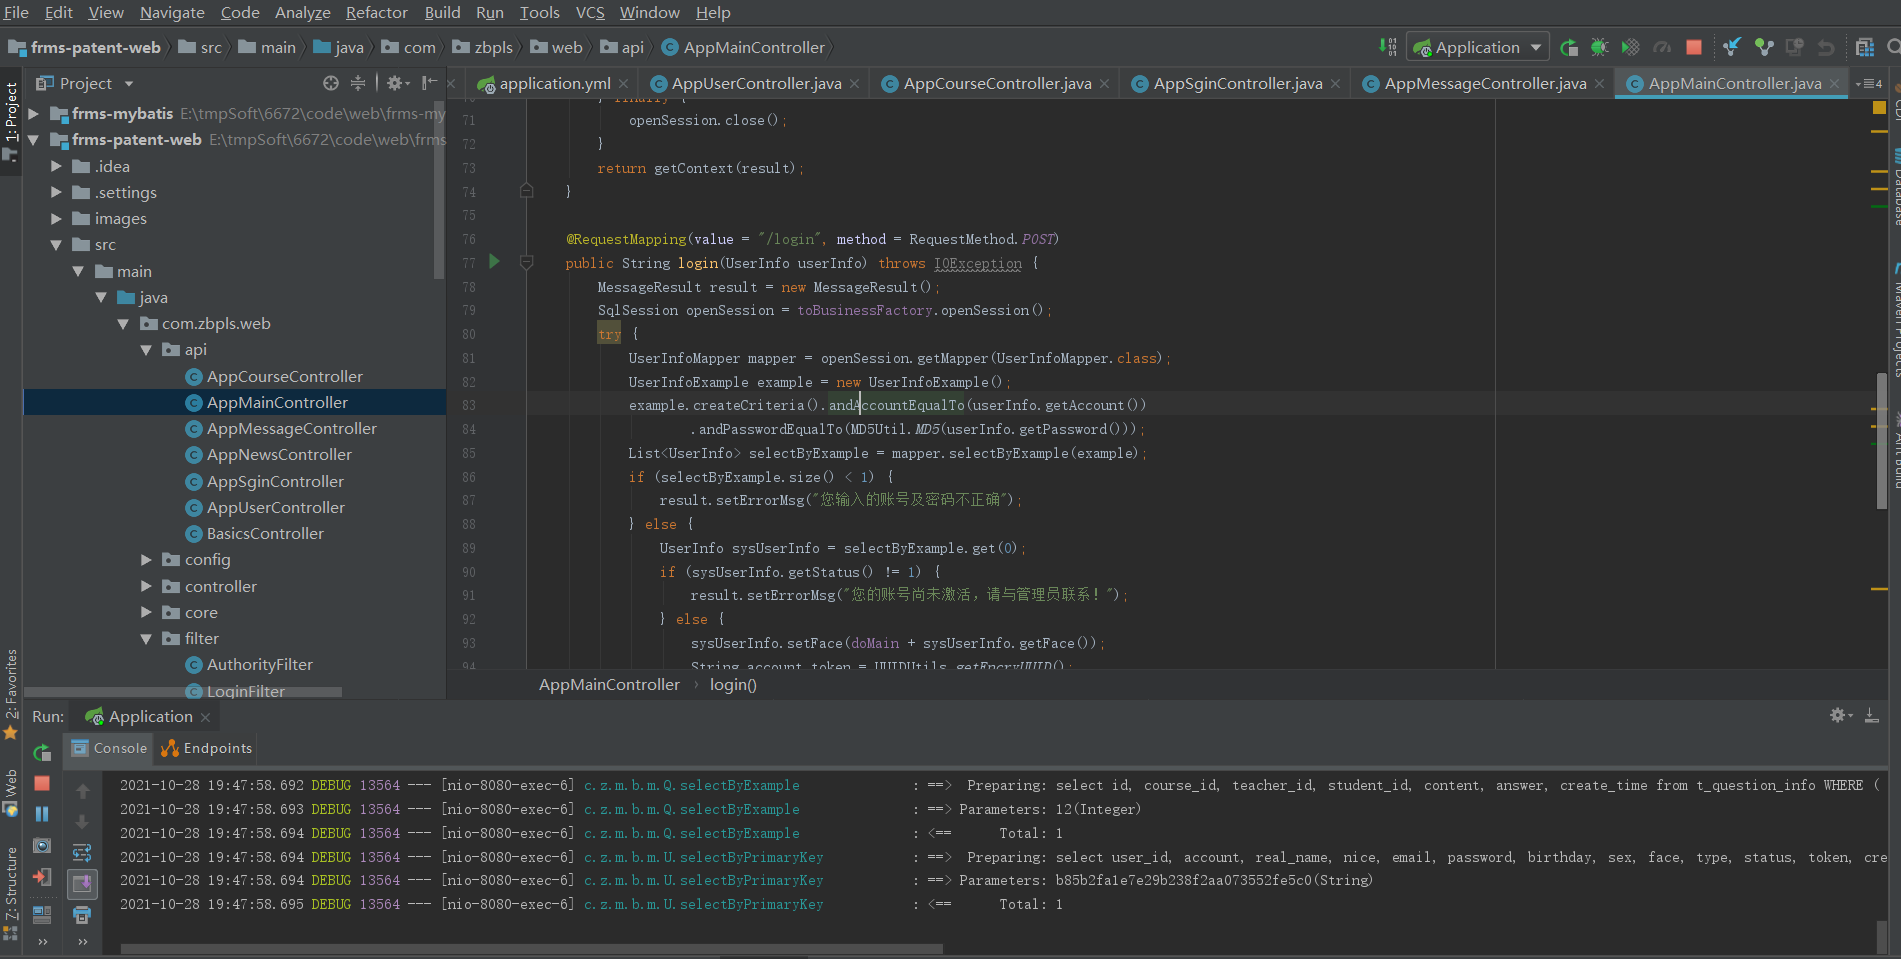Click the Exit icon in Run panel sidebar
Viewport: 1901px width, 959px height.
coord(42,877)
